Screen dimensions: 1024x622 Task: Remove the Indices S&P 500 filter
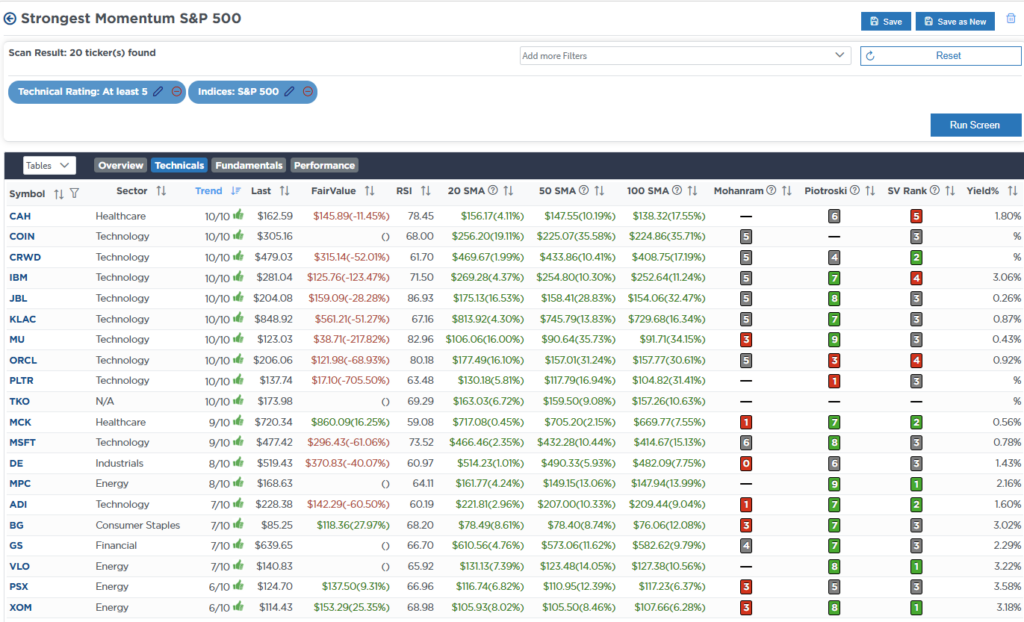click(308, 91)
